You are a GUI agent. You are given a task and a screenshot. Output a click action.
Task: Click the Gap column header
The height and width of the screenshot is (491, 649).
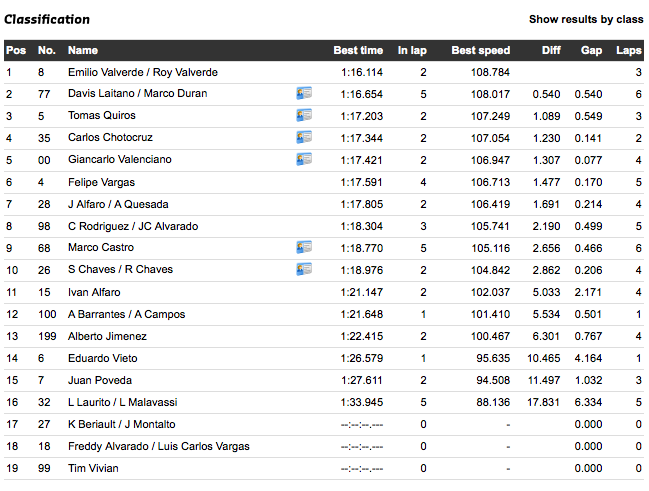click(591, 50)
